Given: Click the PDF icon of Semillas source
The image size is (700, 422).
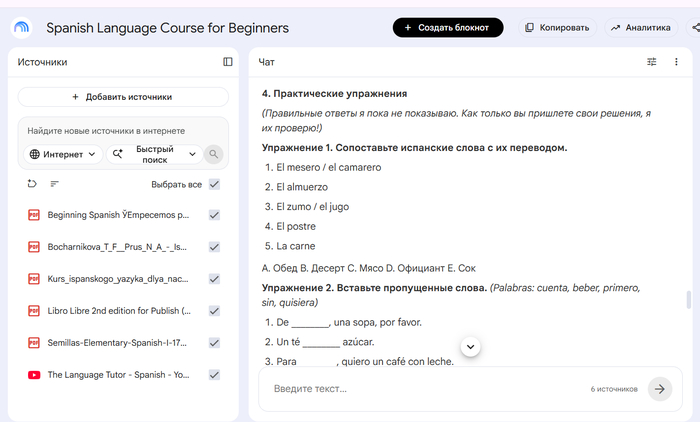Looking at the screenshot, I should tap(34, 343).
